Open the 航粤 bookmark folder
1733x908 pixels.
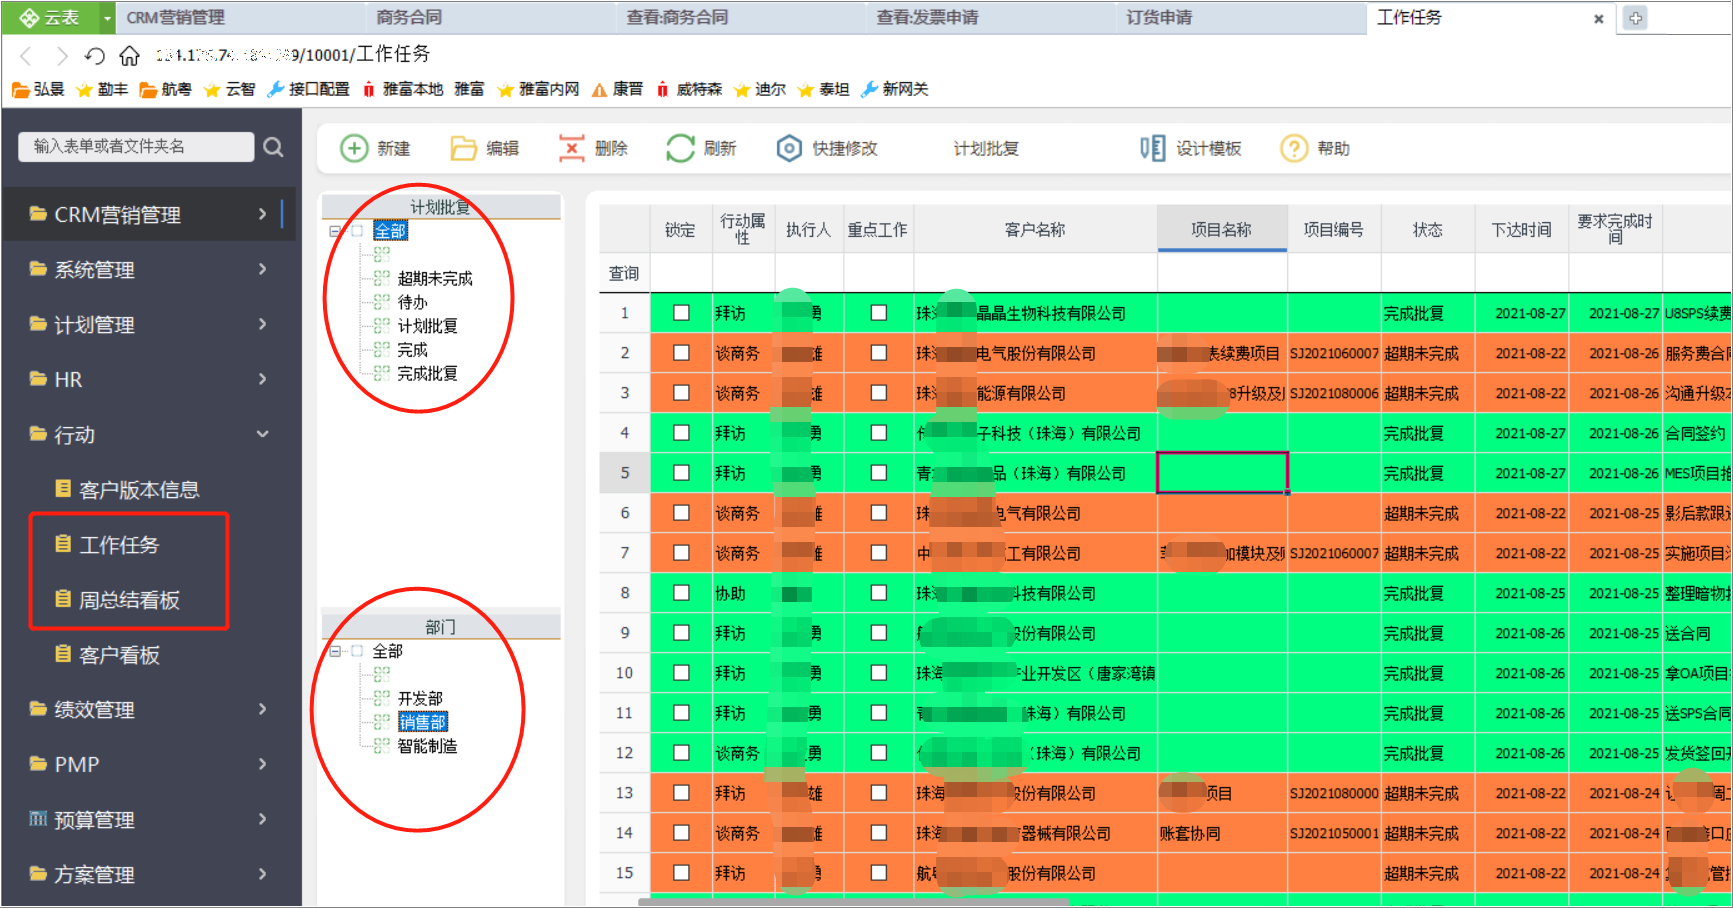click(165, 89)
